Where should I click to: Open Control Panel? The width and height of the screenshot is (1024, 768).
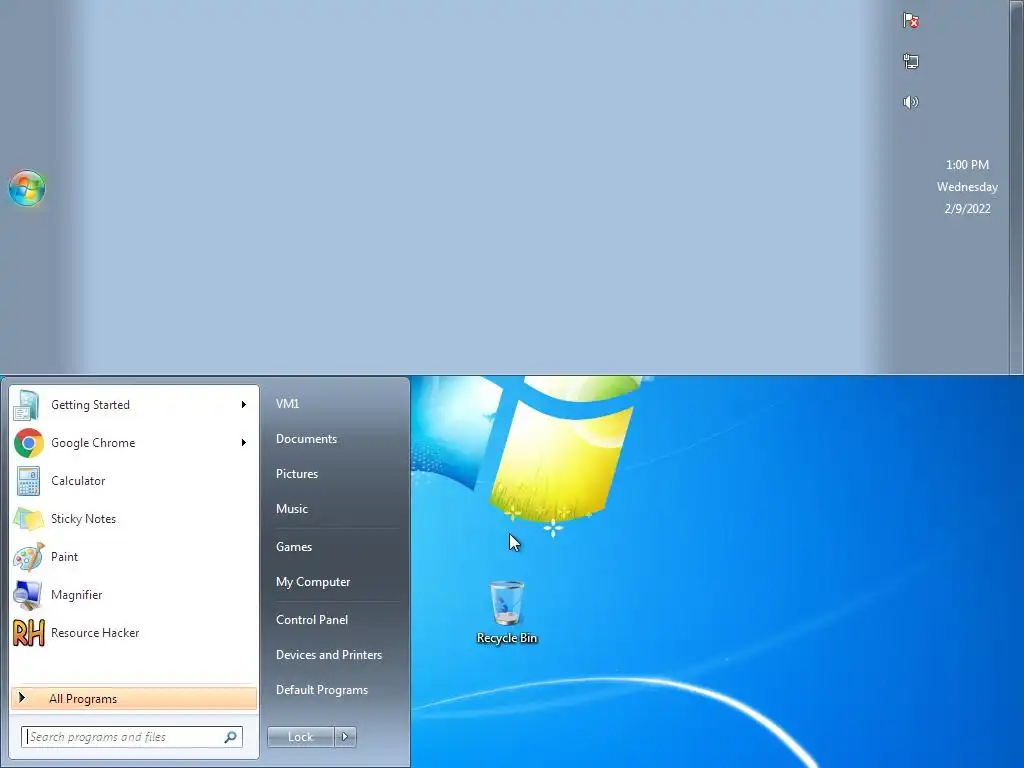(x=312, y=620)
